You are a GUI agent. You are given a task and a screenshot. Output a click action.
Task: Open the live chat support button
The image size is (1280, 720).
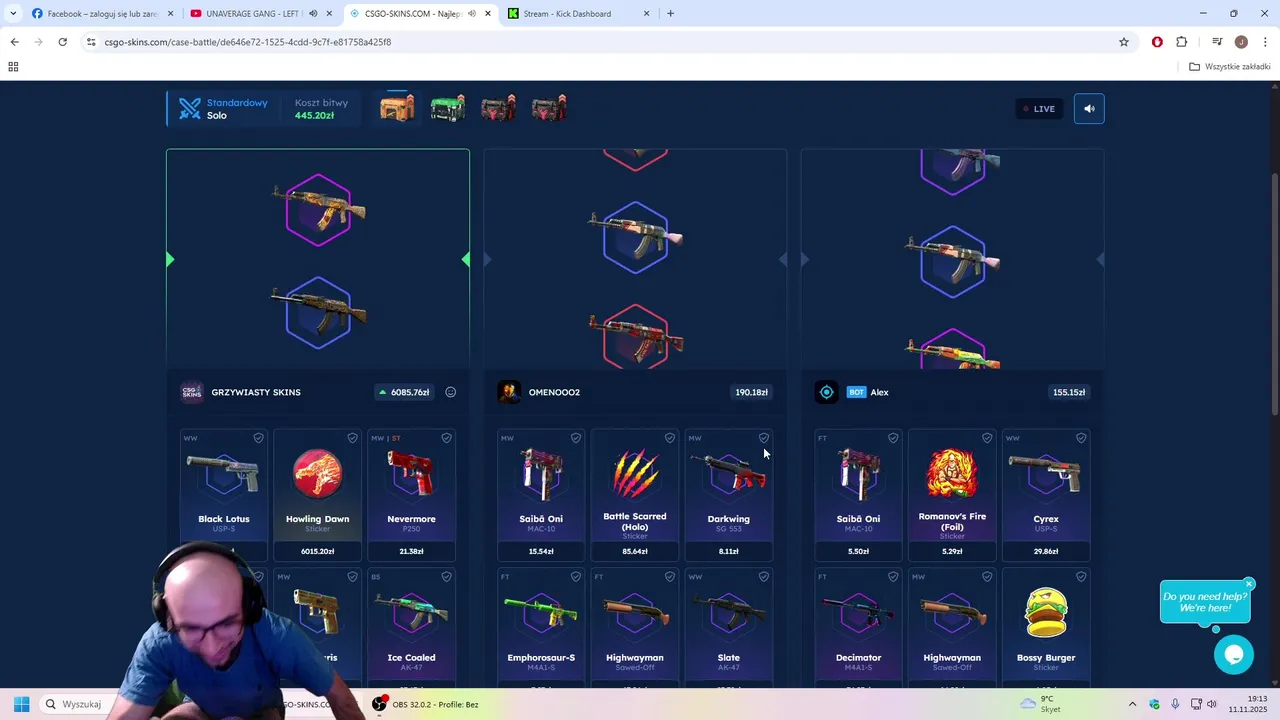(1234, 655)
